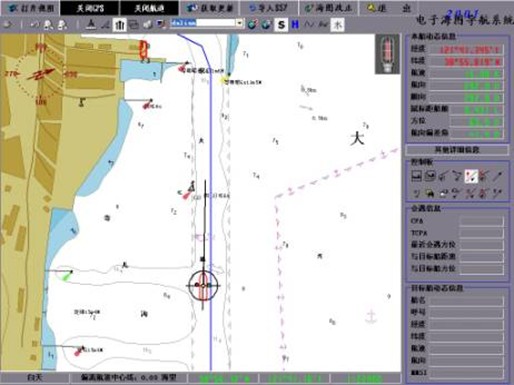Screen dimensions: 514x385
Task: Click the 海图改正 chart correction button
Action: 329,8
